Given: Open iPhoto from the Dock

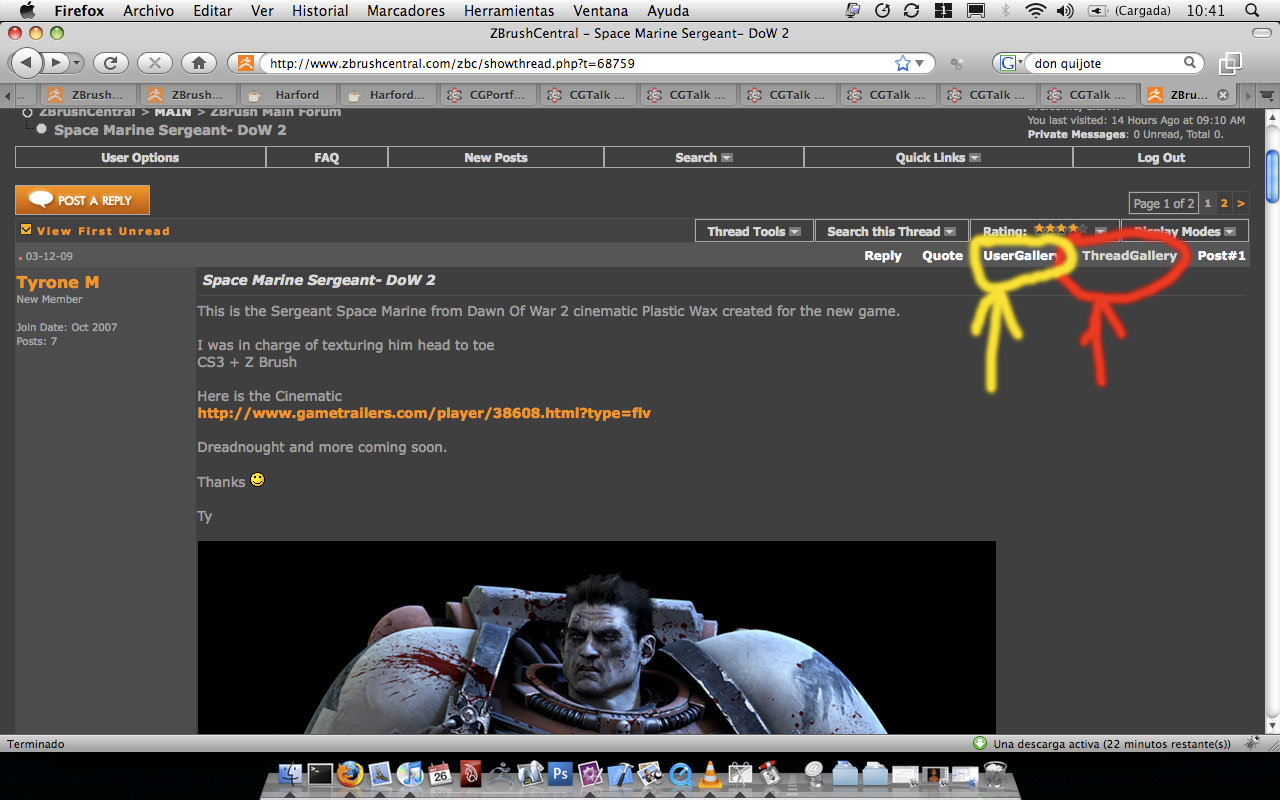Looking at the screenshot, I should pos(650,773).
